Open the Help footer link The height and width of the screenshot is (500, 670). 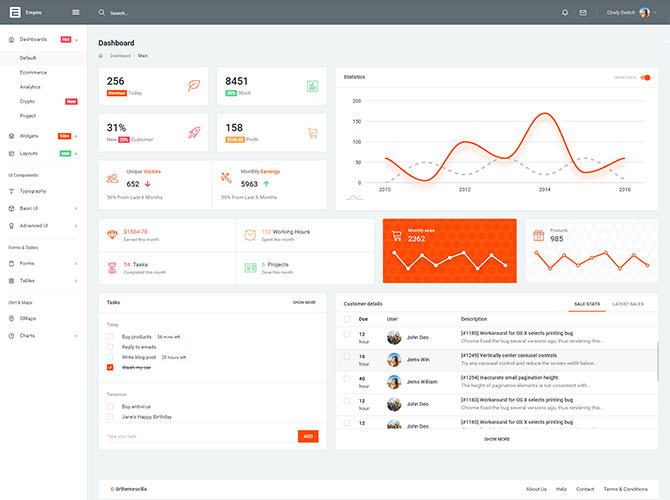pyautogui.click(x=561, y=489)
